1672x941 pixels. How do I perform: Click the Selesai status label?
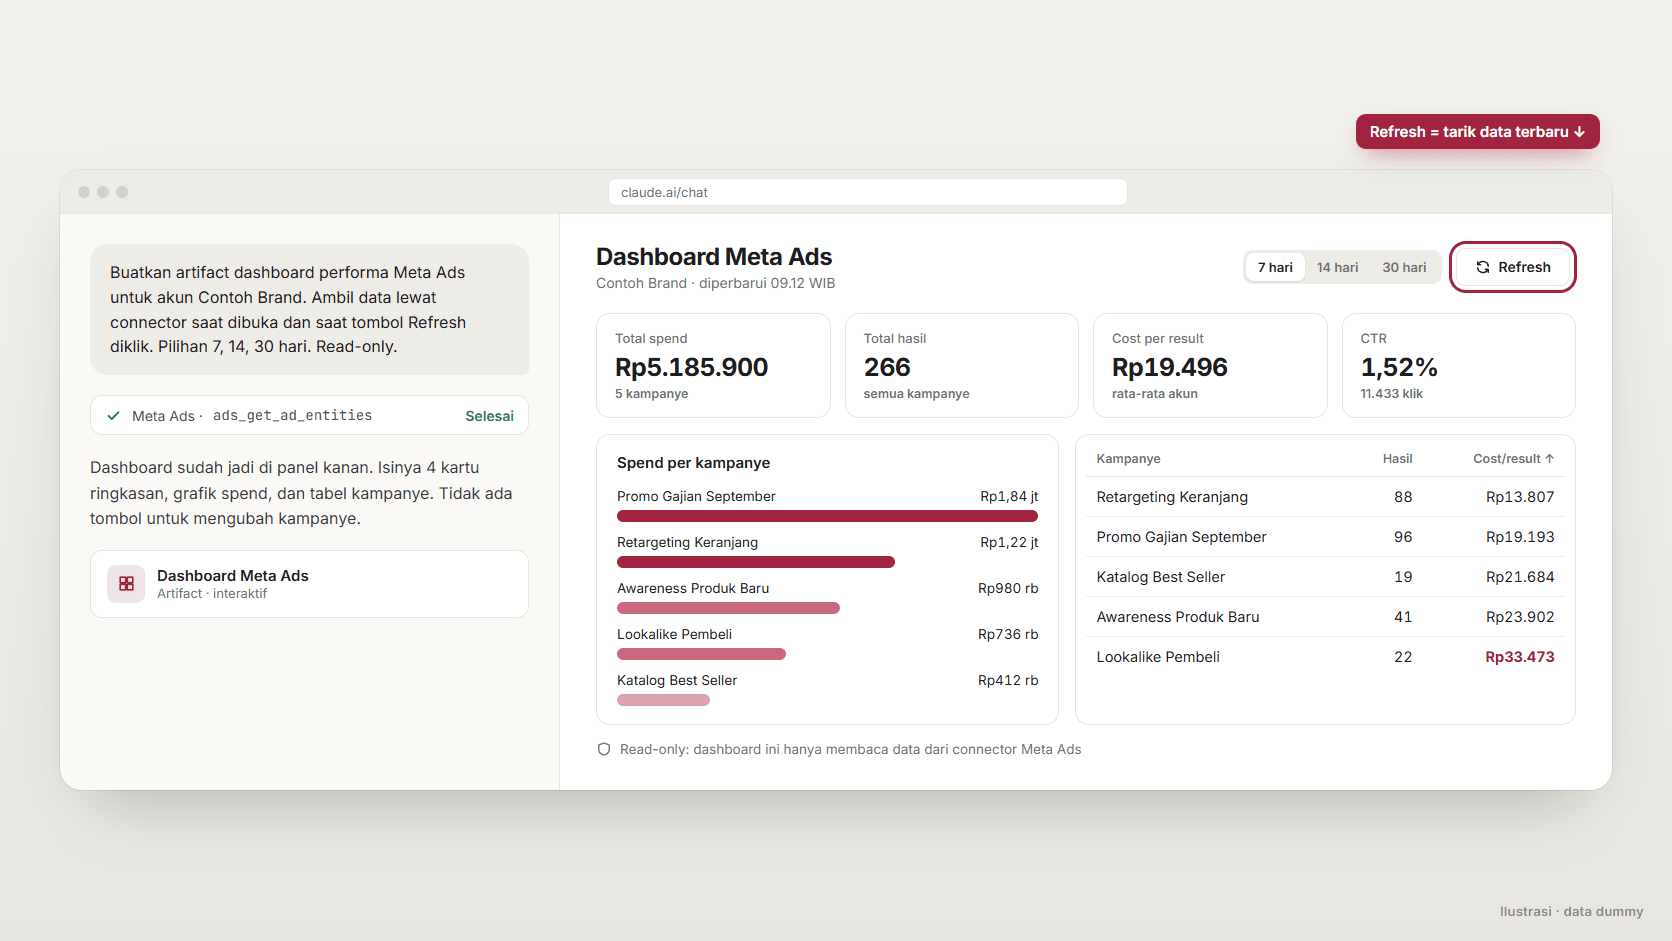(x=489, y=416)
